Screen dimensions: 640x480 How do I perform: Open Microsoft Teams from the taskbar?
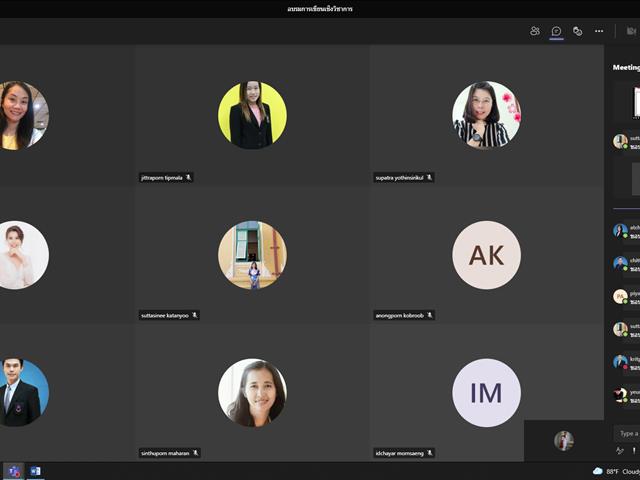pyautogui.click(x=14, y=471)
